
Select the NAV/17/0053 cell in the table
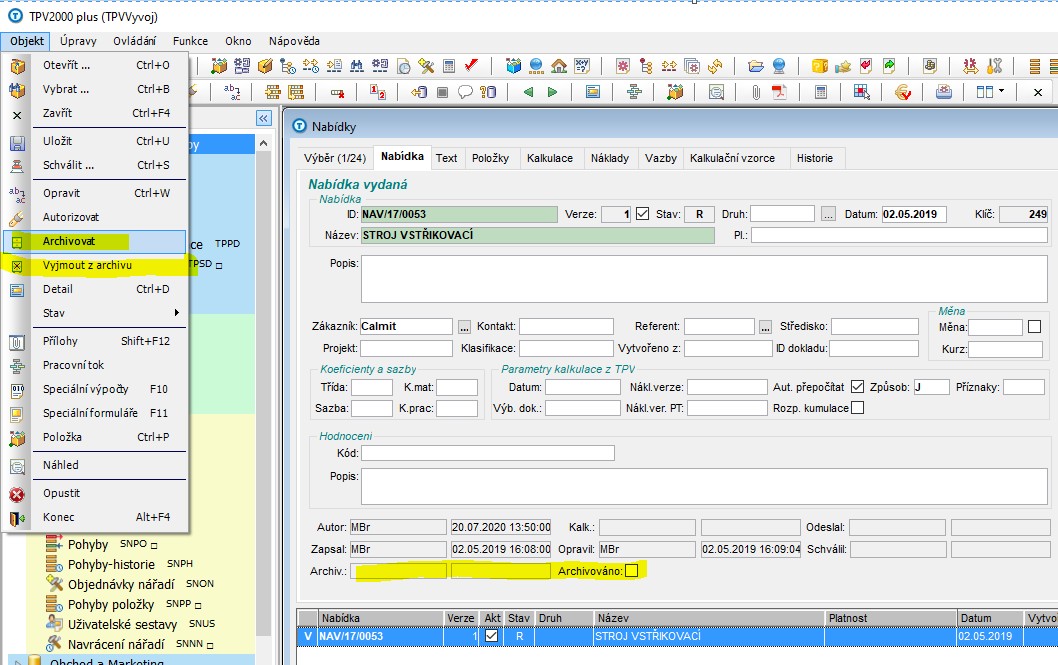pos(381,635)
